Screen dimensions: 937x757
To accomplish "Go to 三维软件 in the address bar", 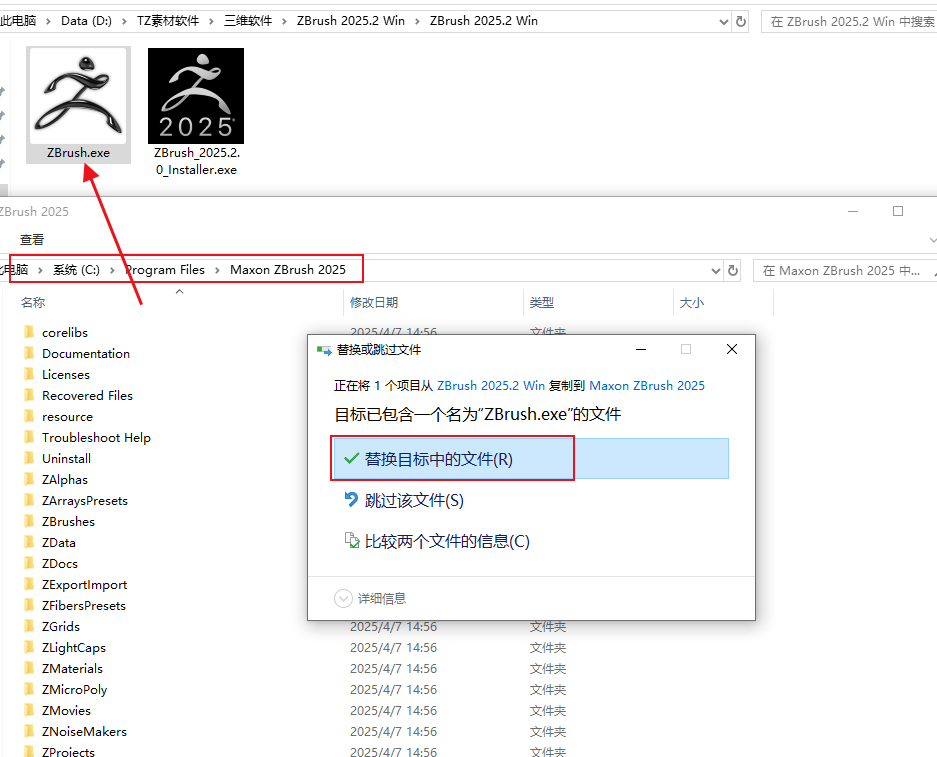I will 248,21.
